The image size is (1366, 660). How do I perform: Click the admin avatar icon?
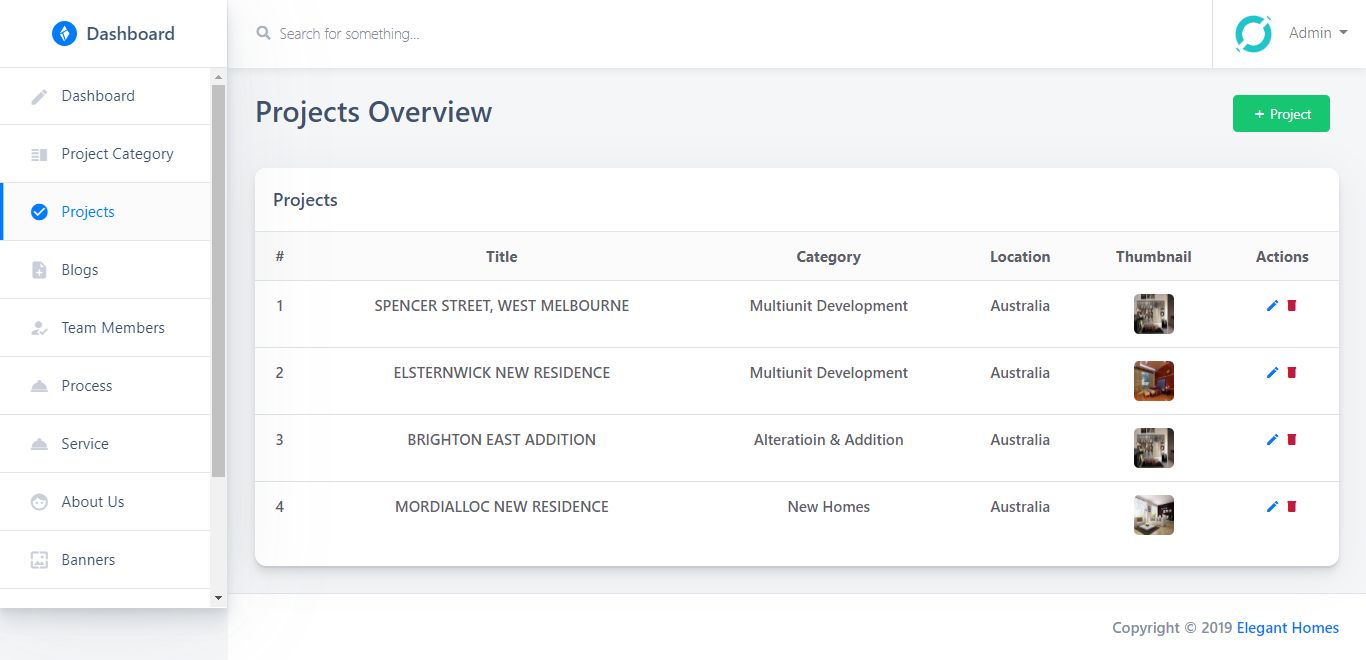coord(1253,34)
